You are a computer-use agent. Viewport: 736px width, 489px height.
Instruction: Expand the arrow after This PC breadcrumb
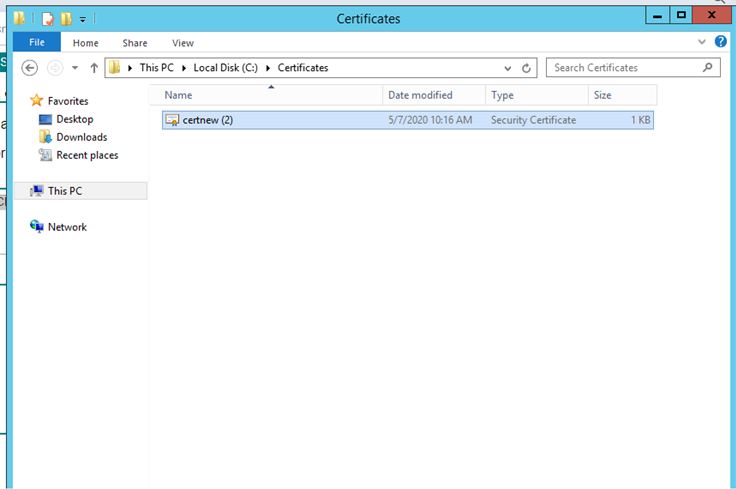click(184, 68)
